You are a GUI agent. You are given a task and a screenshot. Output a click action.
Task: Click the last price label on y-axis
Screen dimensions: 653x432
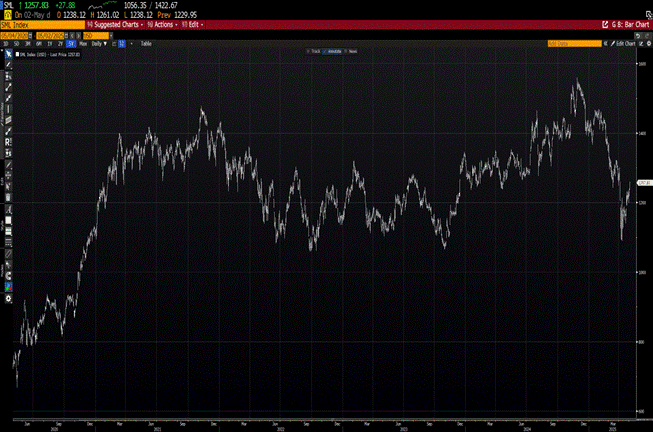tap(644, 183)
